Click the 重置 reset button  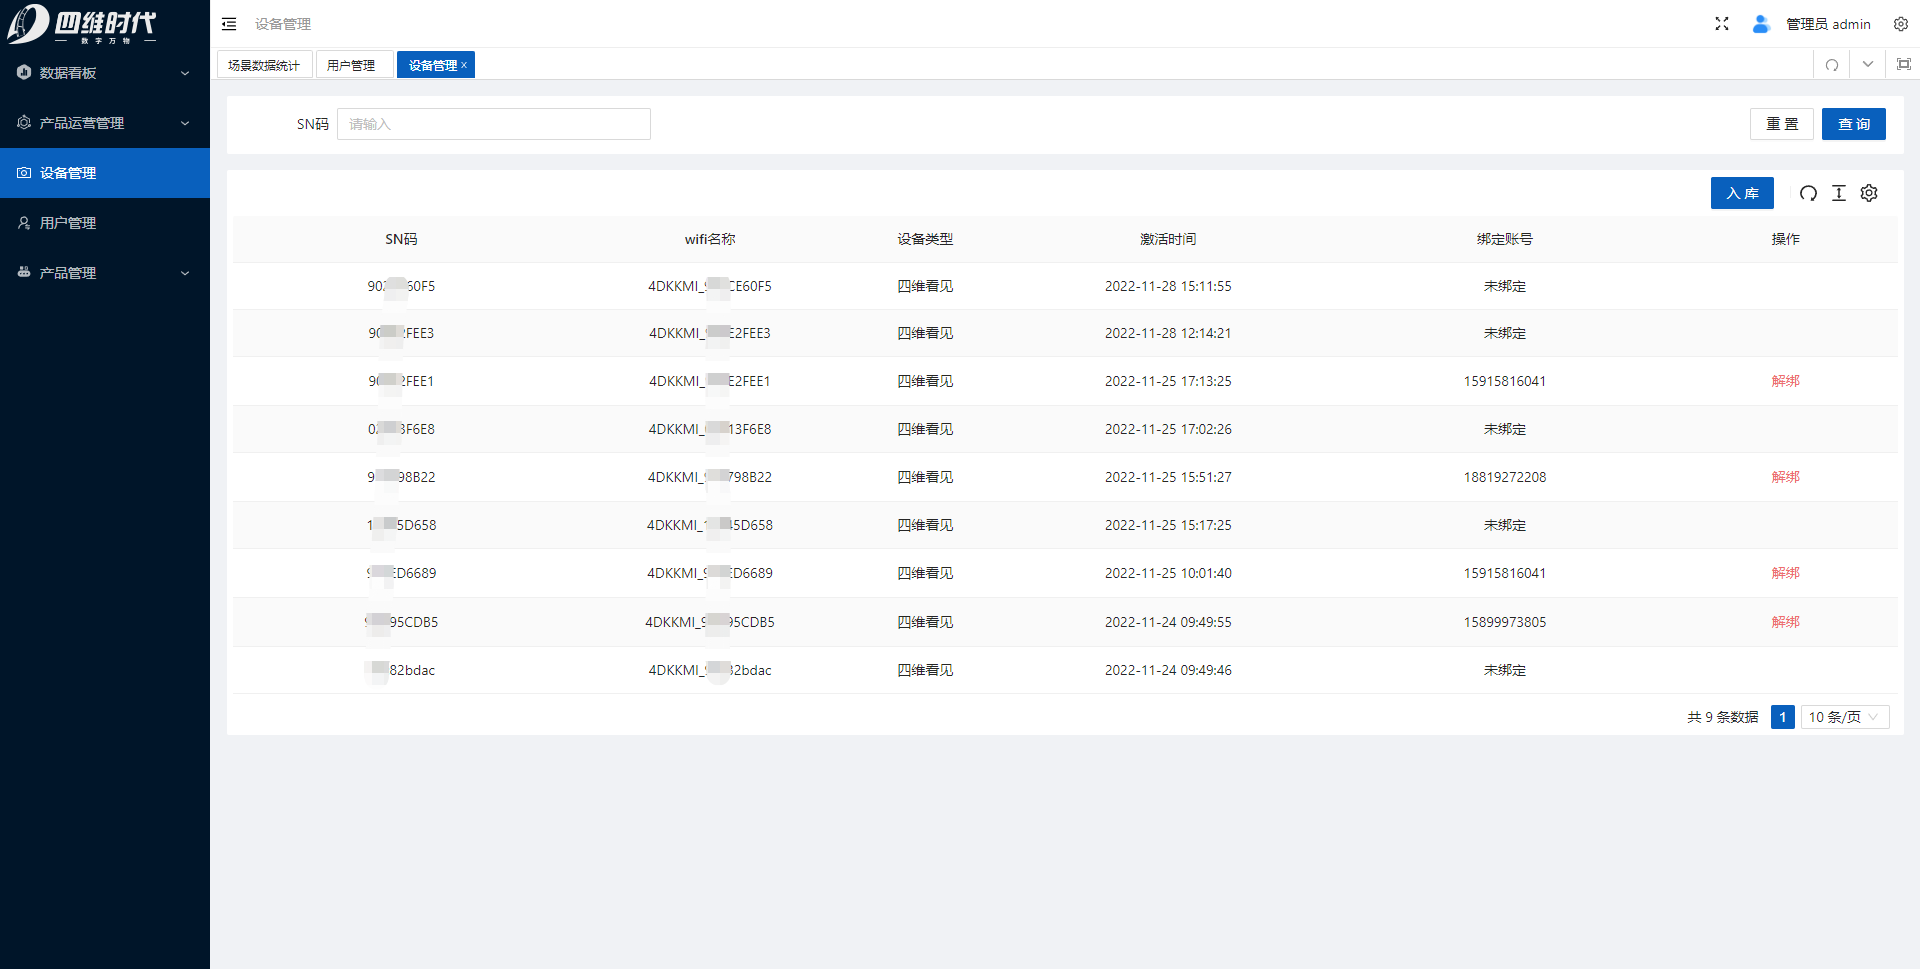1781,124
